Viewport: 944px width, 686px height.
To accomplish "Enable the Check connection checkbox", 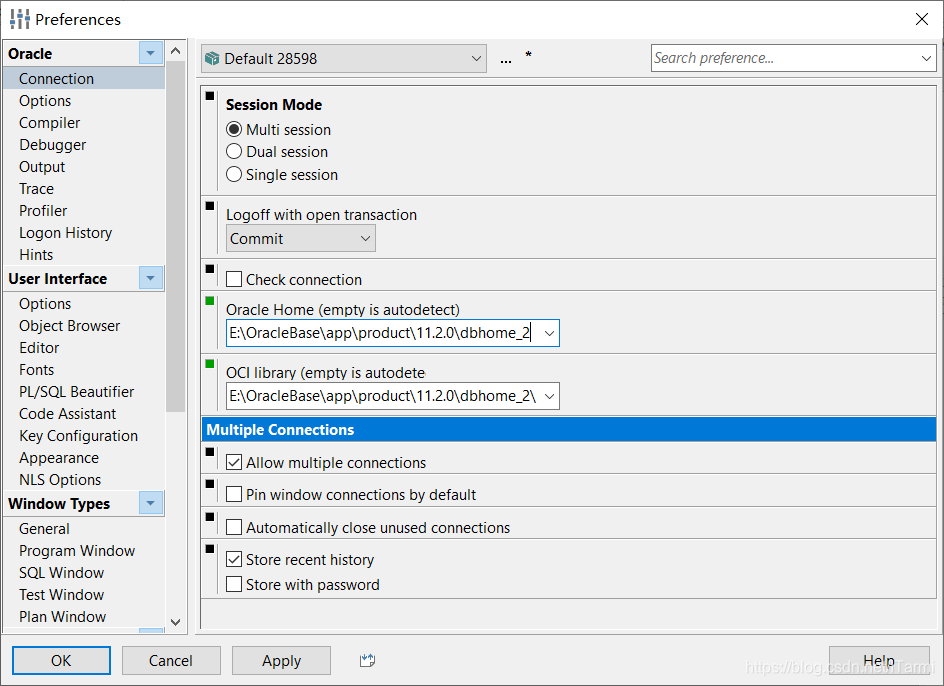I will [x=234, y=279].
